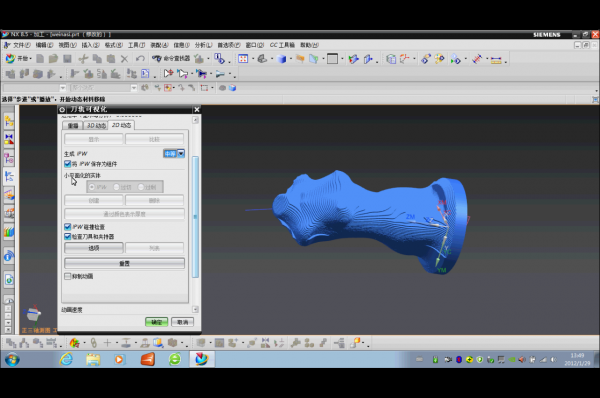Open the Command Finder (命令查找器)
Viewport: 600px width, 398px height.
pyautogui.click(x=171, y=59)
